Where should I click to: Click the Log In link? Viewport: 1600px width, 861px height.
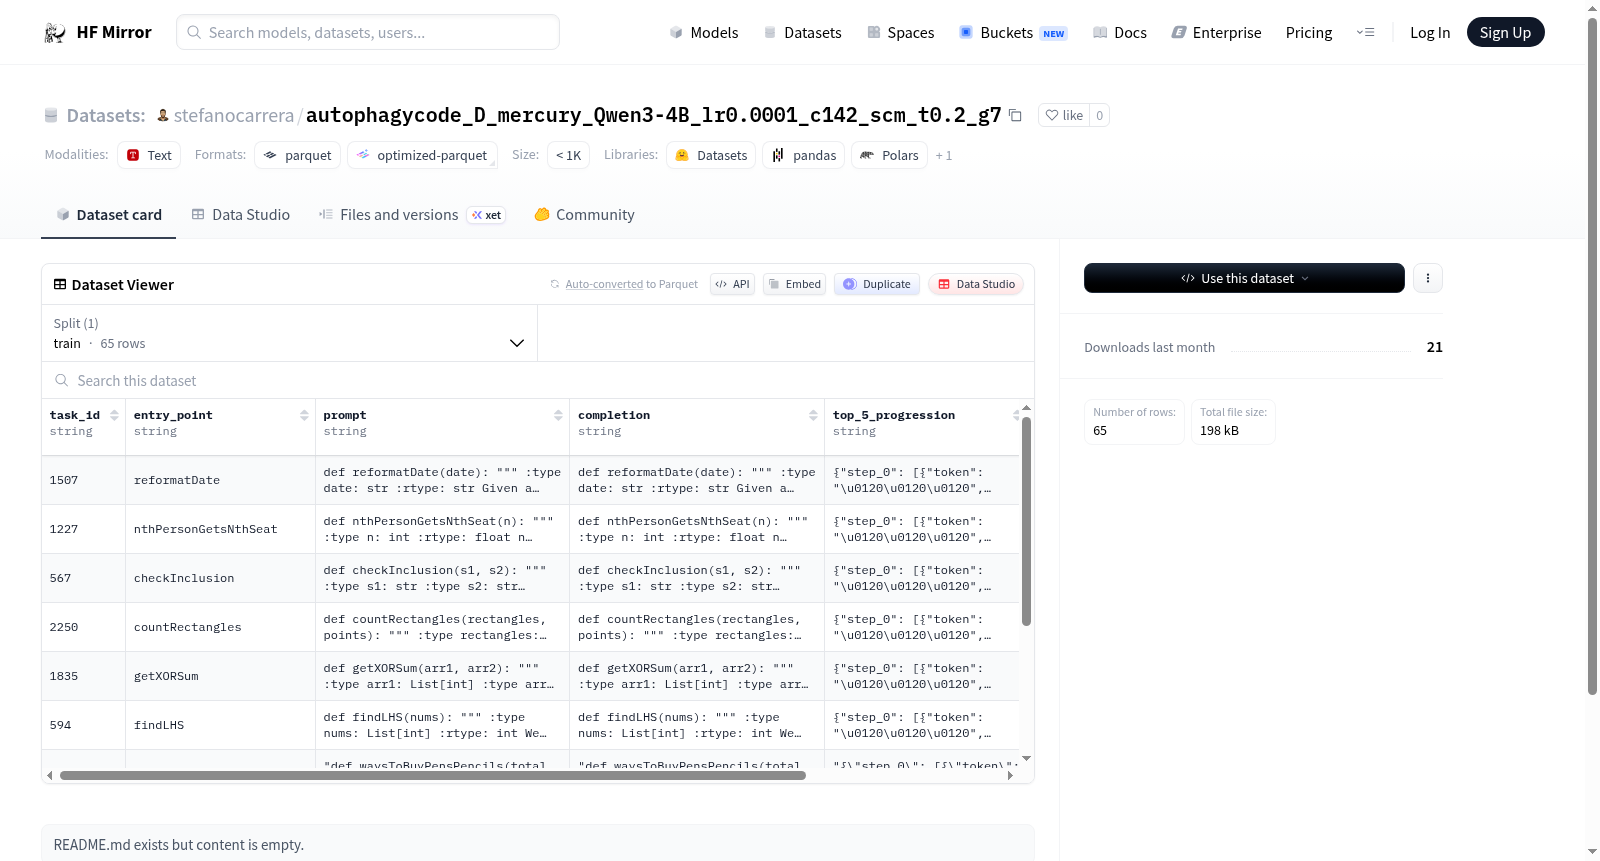pos(1430,32)
